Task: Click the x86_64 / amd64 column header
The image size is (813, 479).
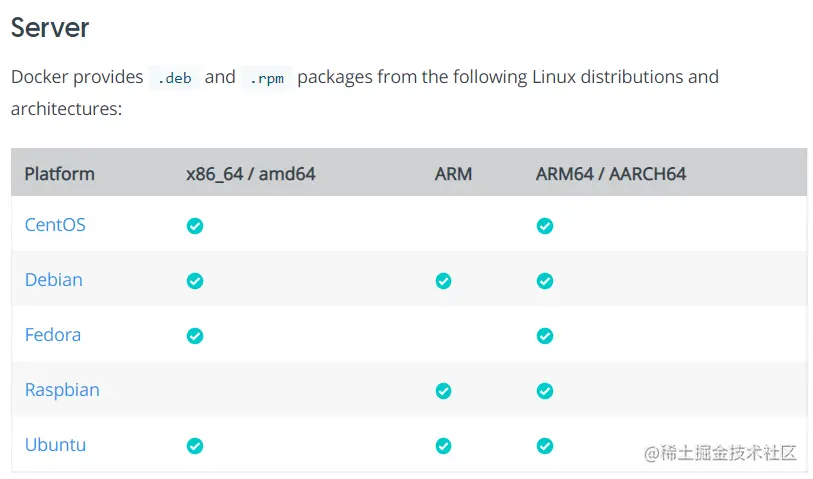Action: (x=250, y=174)
